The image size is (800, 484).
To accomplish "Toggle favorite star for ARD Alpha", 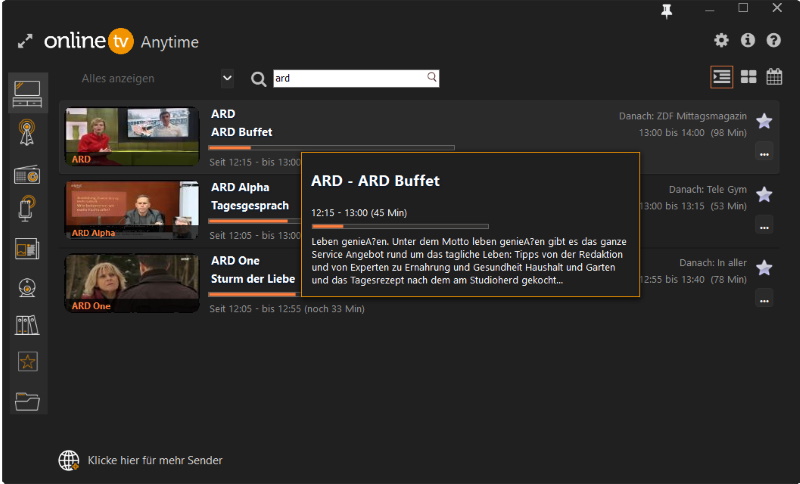I will [764, 195].
